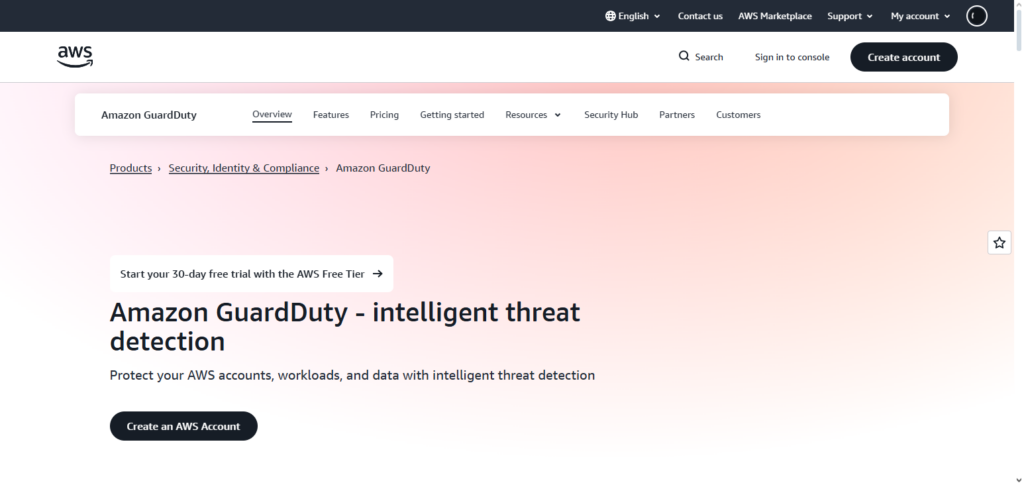
Task: Expand the Resources dropdown chevron
Action: point(558,115)
